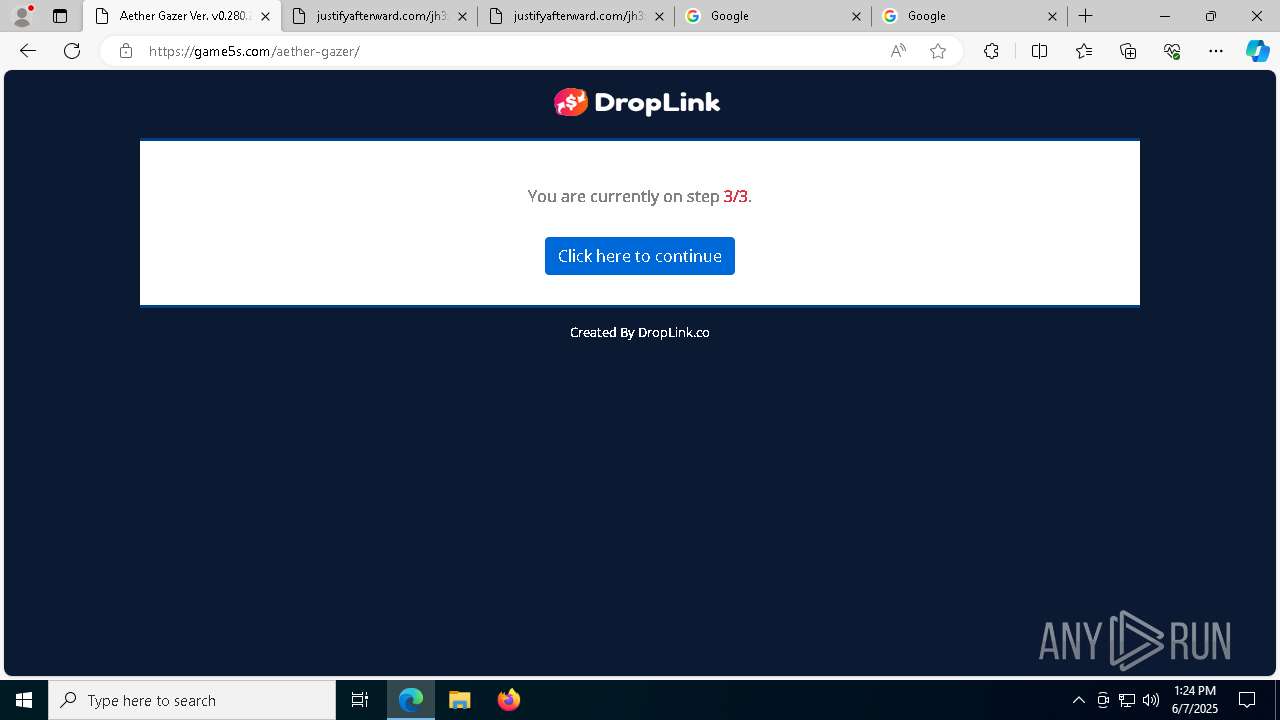Click the Edge icon on taskbar

pos(411,700)
